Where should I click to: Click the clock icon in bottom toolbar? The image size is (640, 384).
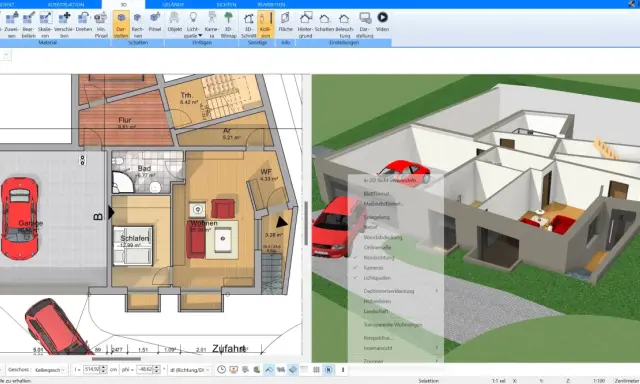[221, 370]
